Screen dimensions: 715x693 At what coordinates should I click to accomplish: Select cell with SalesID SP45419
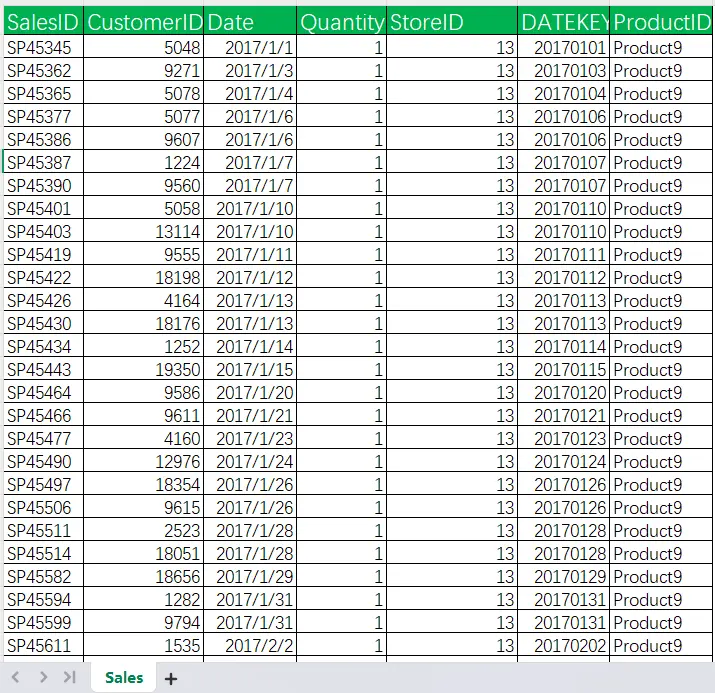43,253
